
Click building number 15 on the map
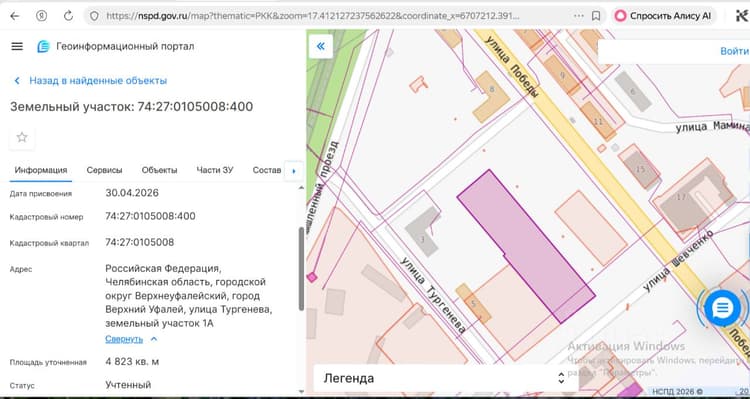pos(640,169)
